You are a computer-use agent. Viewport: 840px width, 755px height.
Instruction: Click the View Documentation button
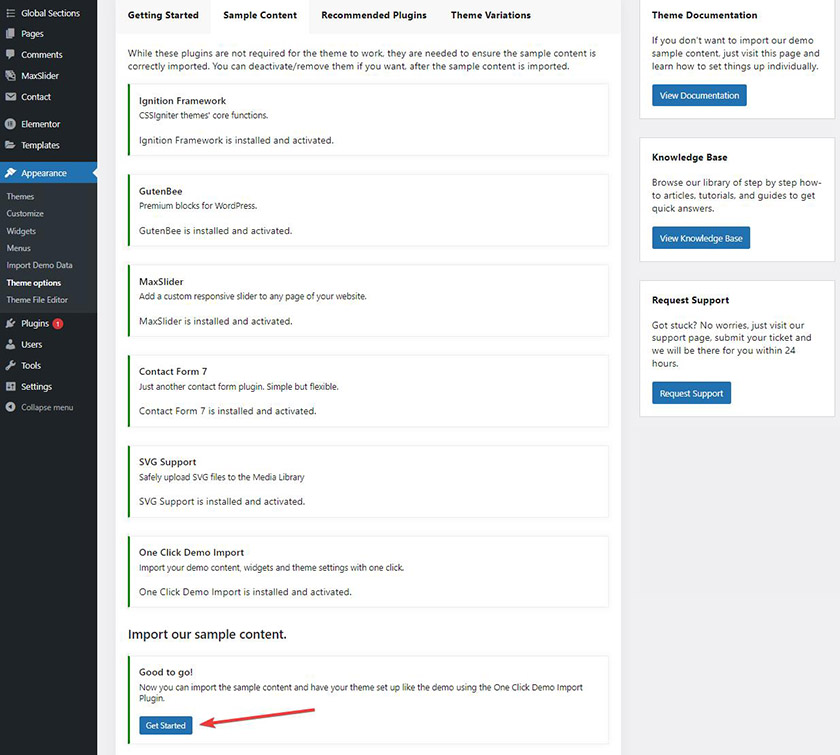[x=699, y=95]
